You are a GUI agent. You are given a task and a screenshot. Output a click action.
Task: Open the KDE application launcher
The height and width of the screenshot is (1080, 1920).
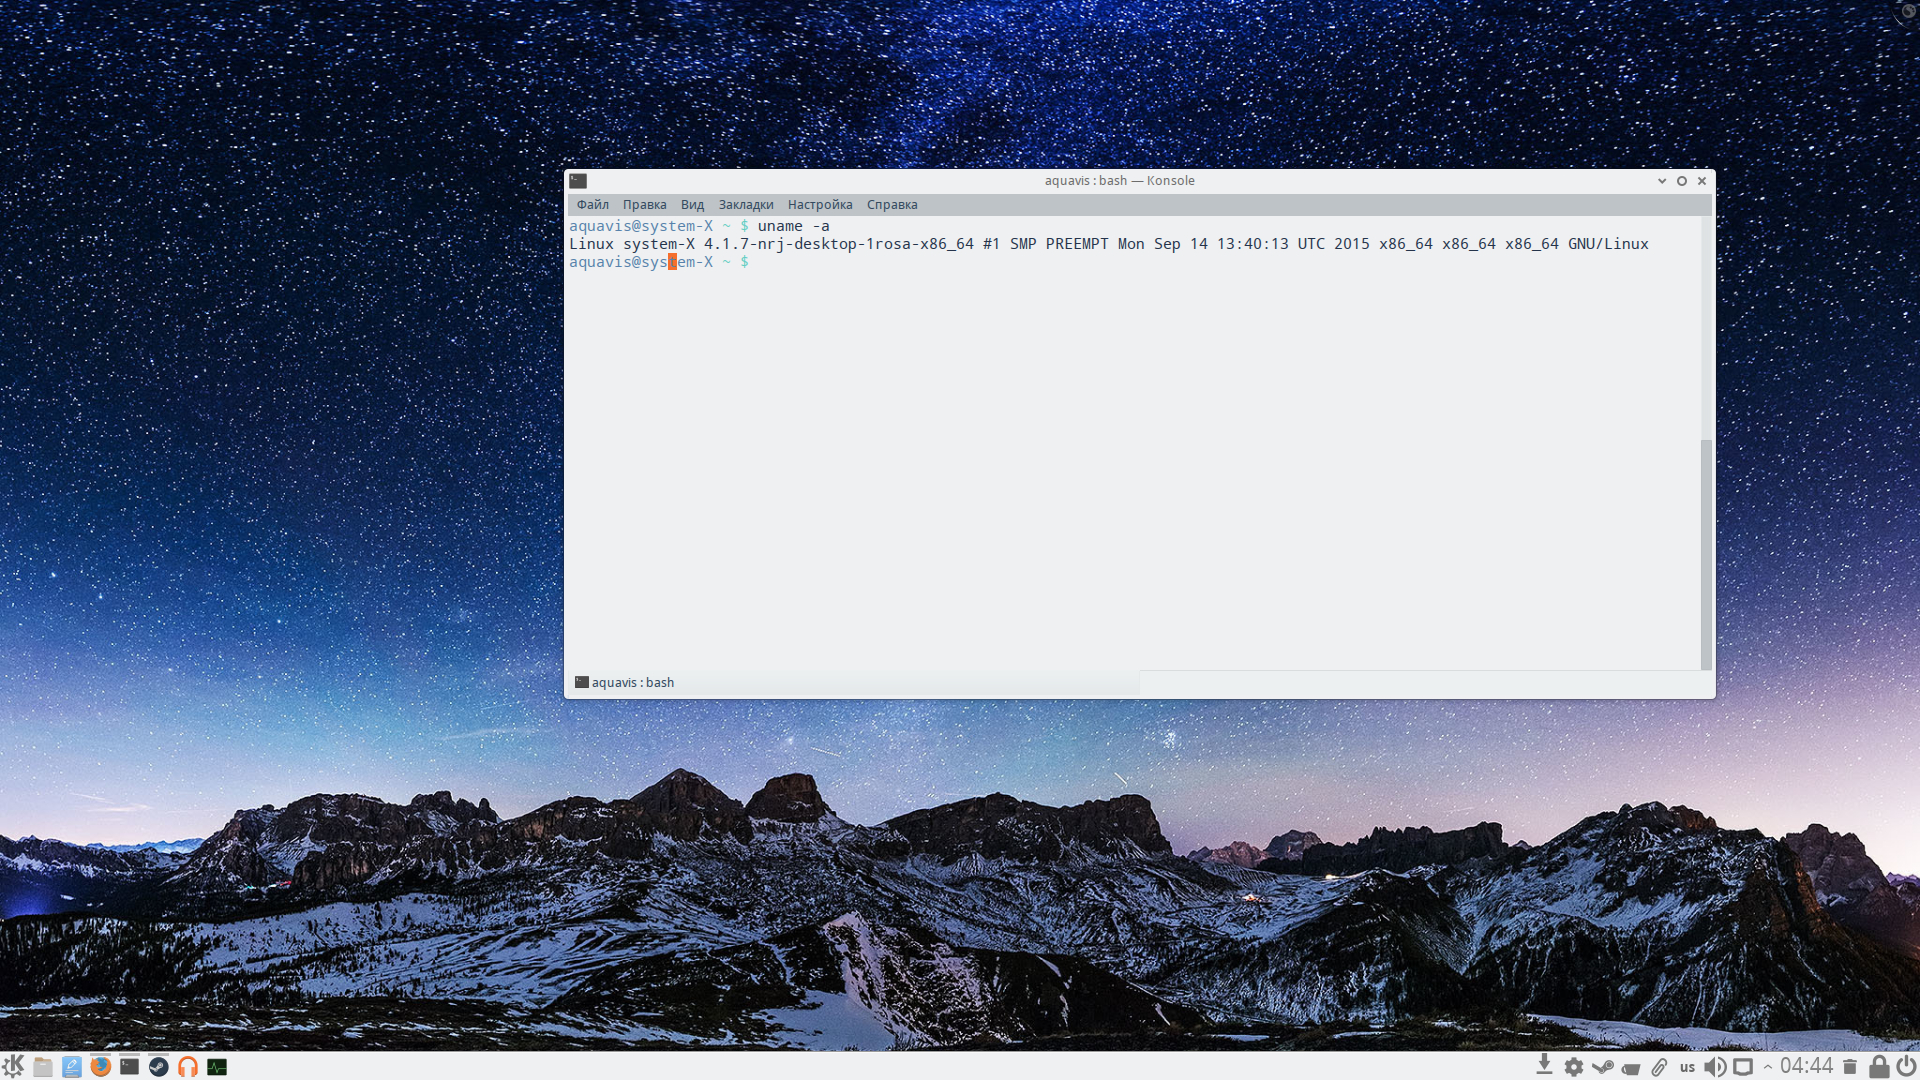pos(13,1066)
